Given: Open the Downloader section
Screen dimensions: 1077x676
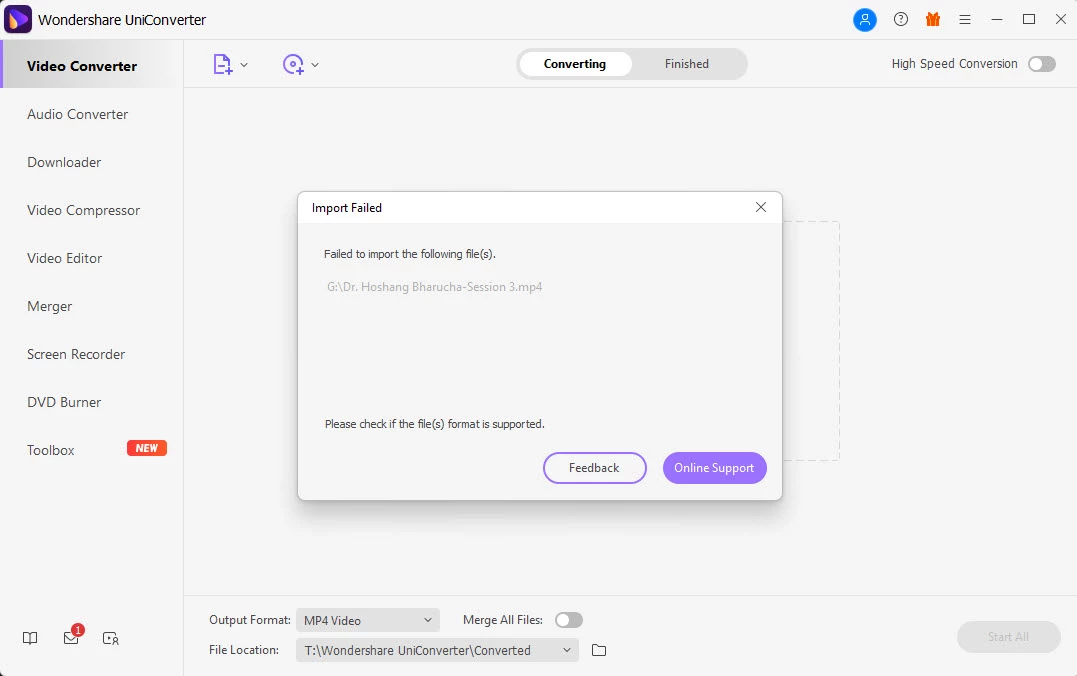Looking at the screenshot, I should 64,162.
